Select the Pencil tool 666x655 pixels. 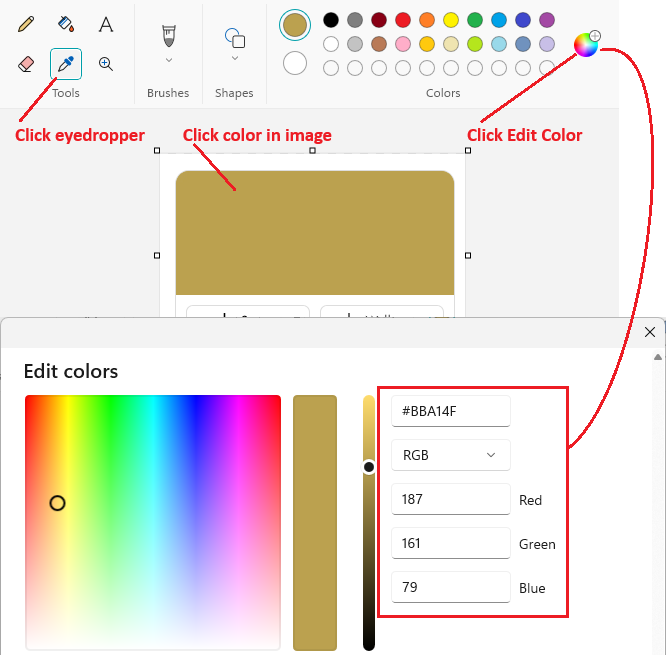(26, 24)
